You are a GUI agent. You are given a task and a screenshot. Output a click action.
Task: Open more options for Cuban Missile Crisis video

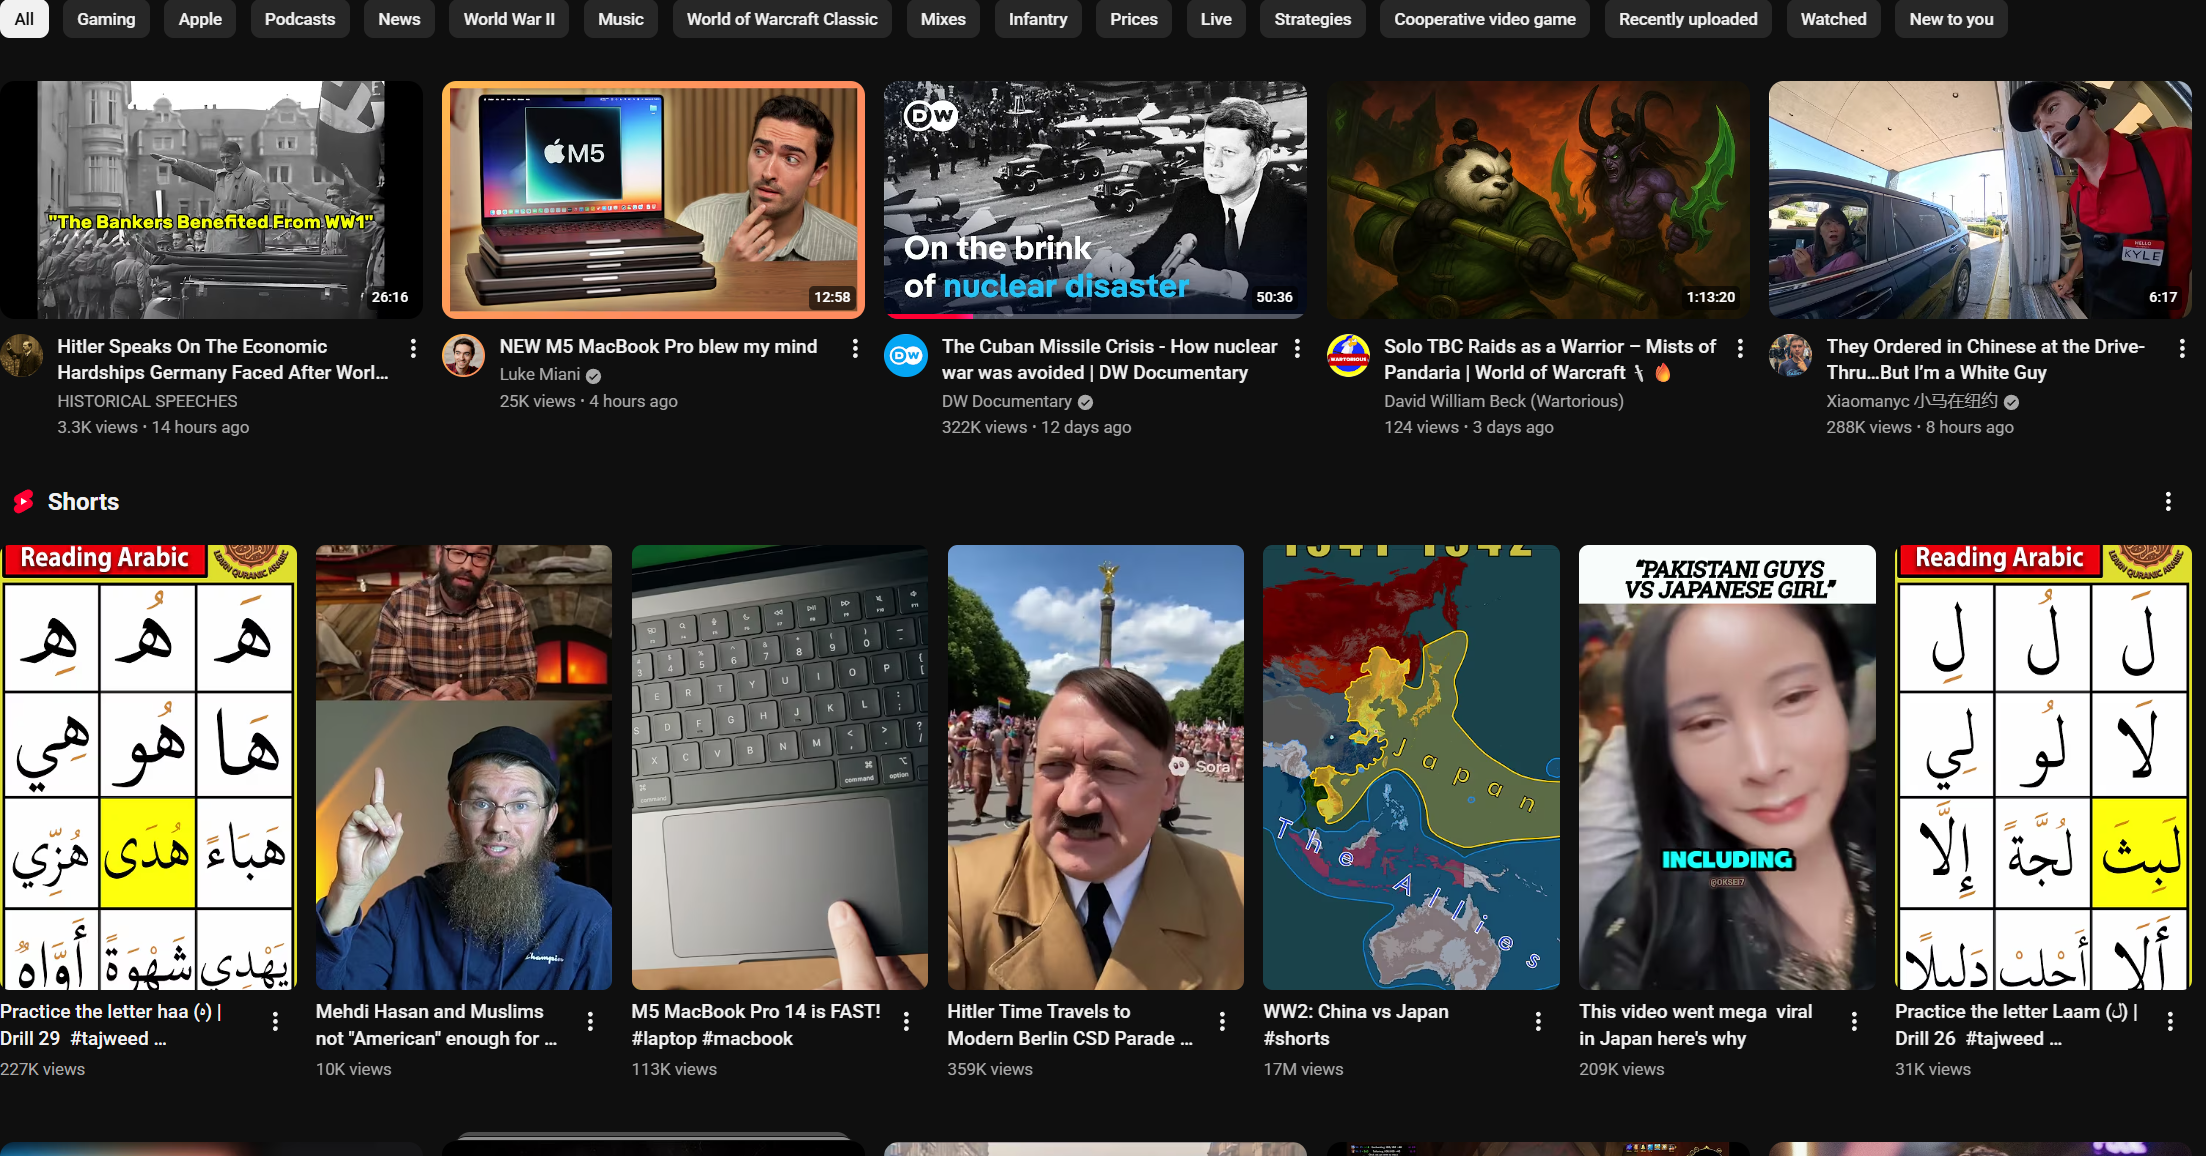[x=1297, y=348]
